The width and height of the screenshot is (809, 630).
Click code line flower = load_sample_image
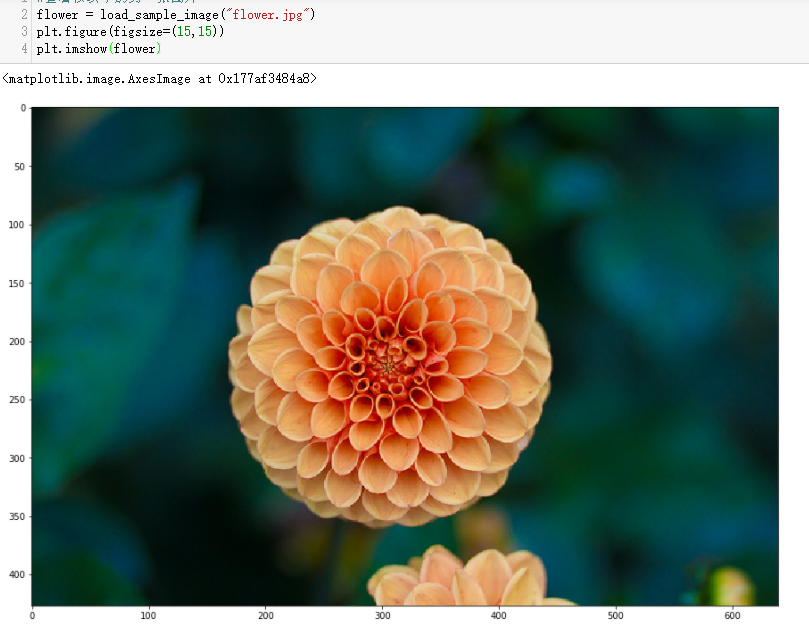point(175,15)
